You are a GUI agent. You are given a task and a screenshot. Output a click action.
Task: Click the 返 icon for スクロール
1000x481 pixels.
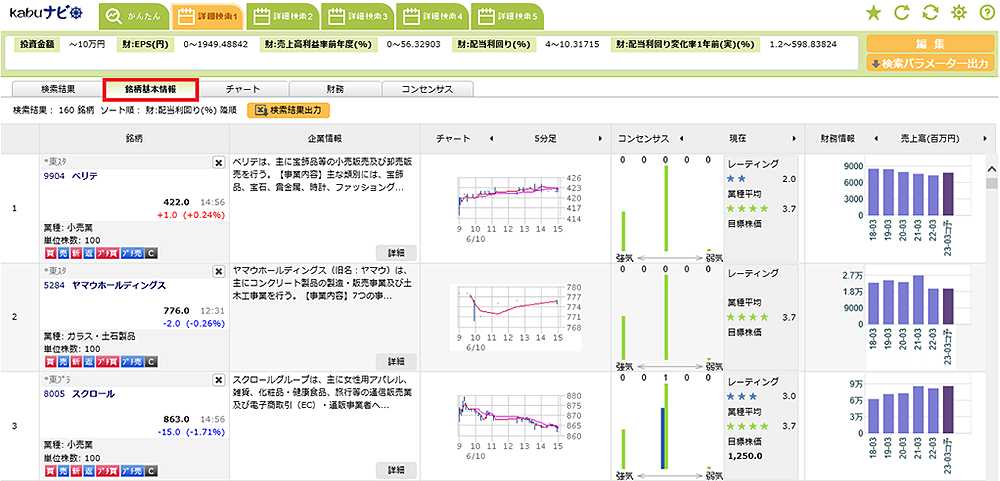(x=89, y=471)
